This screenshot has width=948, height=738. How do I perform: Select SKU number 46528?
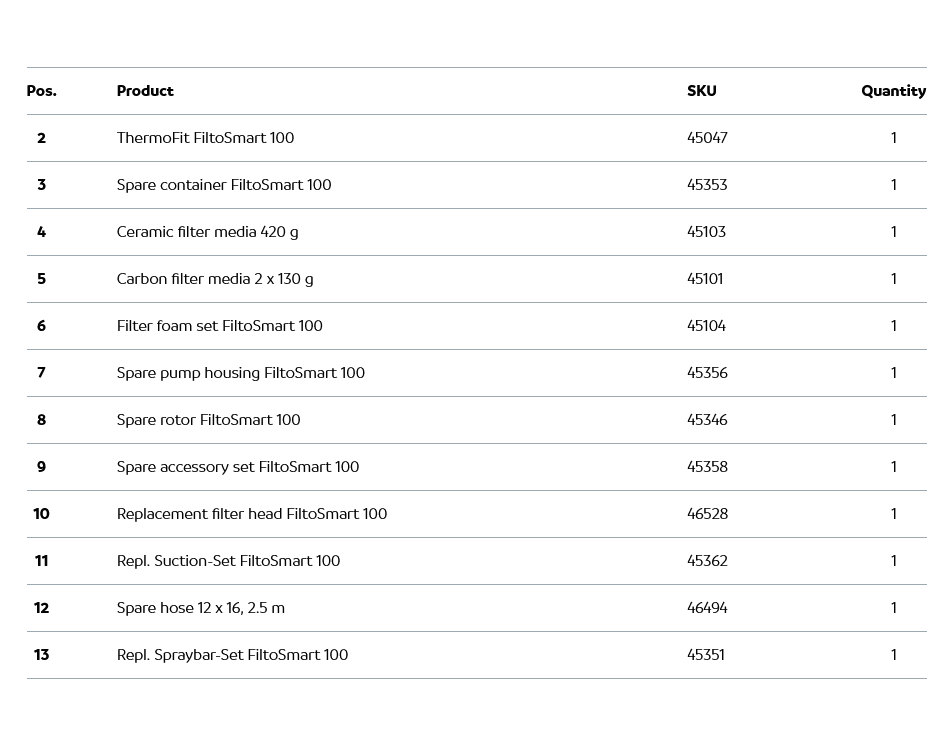pos(707,514)
